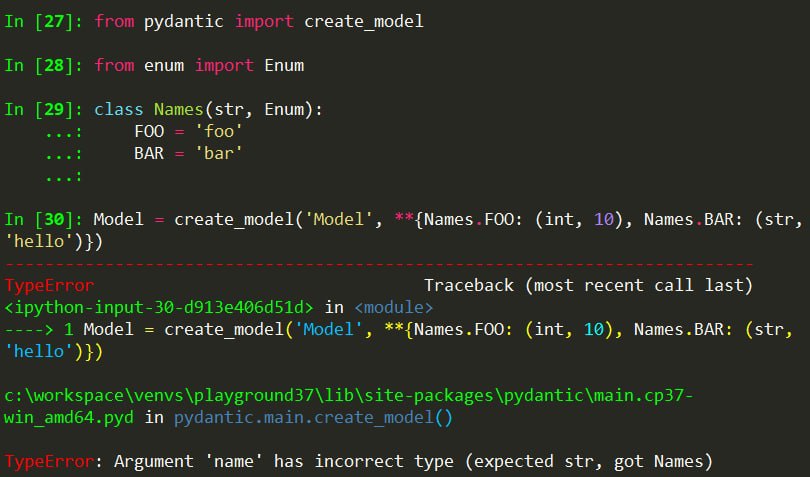Click the 'In [30]:' prompt
Viewport: 810px width, 477px height.
click(x=43, y=219)
